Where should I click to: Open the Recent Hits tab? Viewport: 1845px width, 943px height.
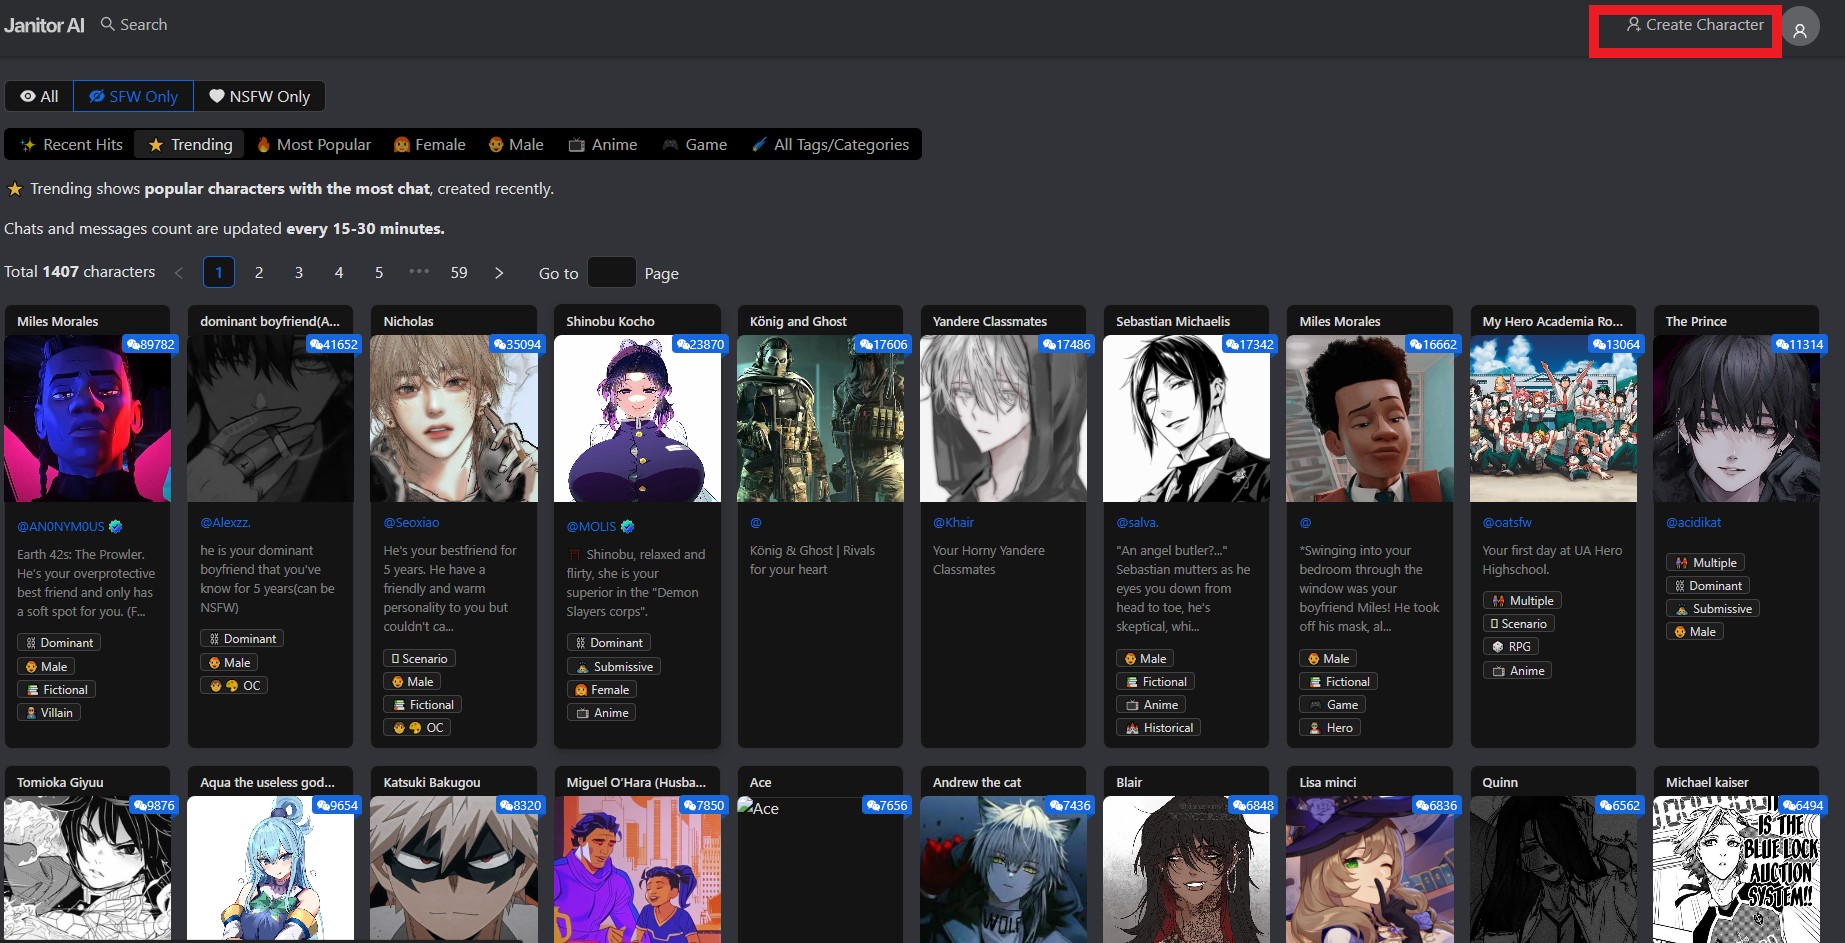coord(71,144)
